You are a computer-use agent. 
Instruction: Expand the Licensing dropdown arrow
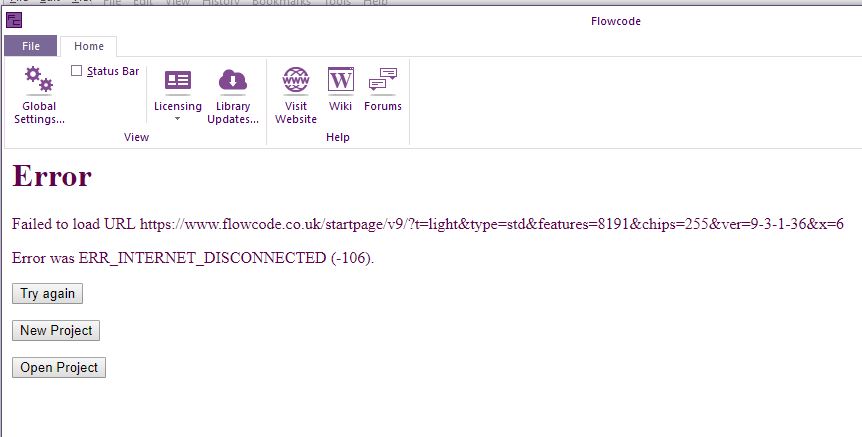click(x=178, y=119)
